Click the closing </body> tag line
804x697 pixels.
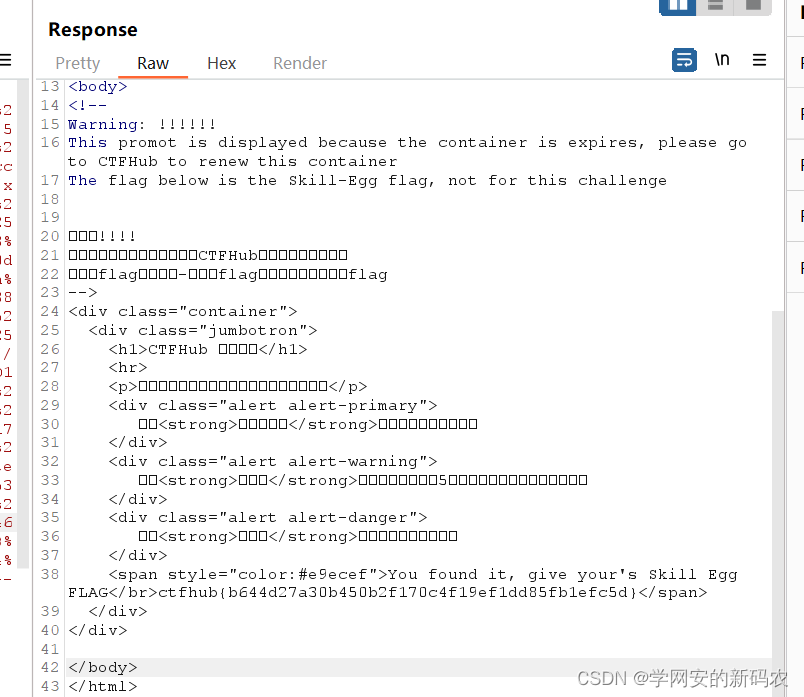pos(103,667)
